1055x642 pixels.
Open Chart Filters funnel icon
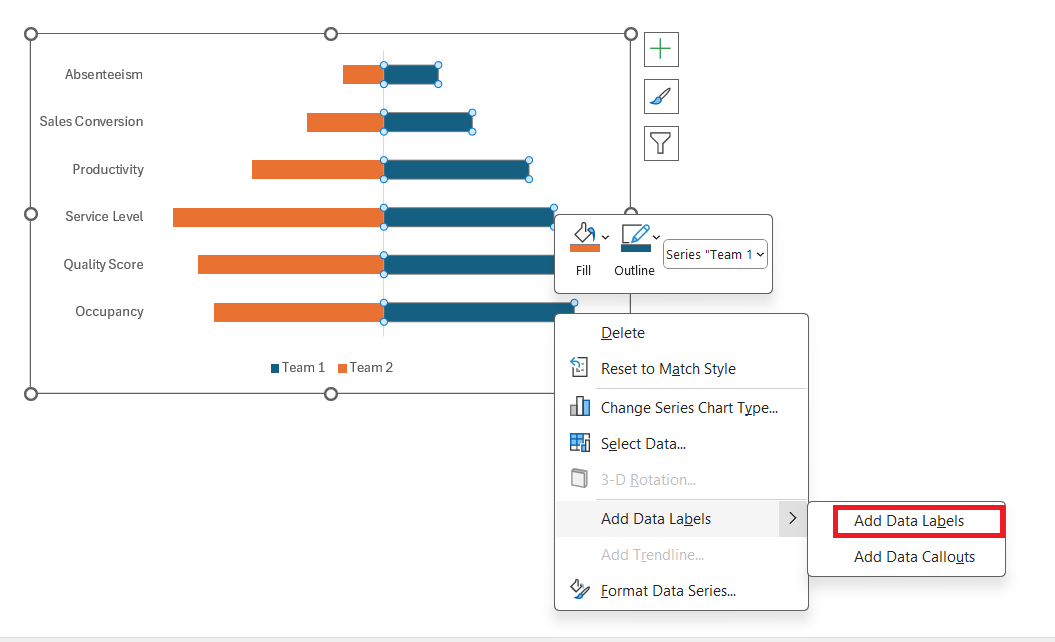[661, 143]
